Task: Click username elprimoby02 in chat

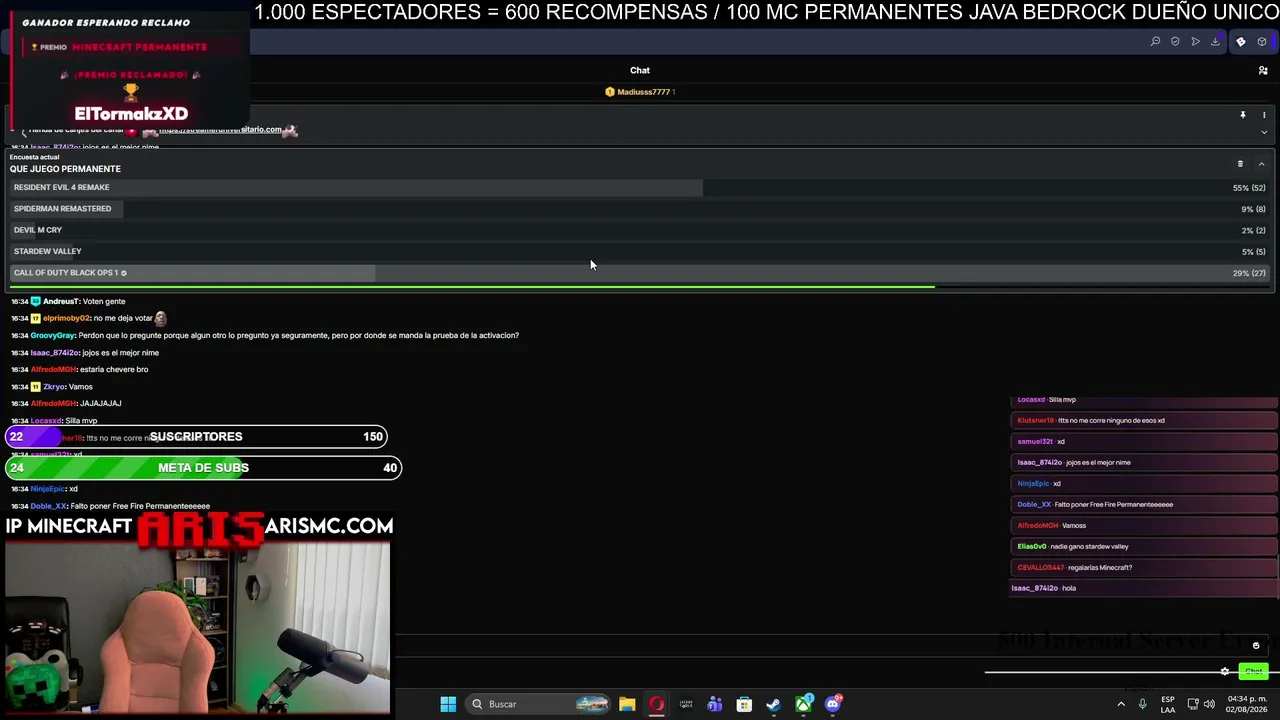Action: point(66,318)
